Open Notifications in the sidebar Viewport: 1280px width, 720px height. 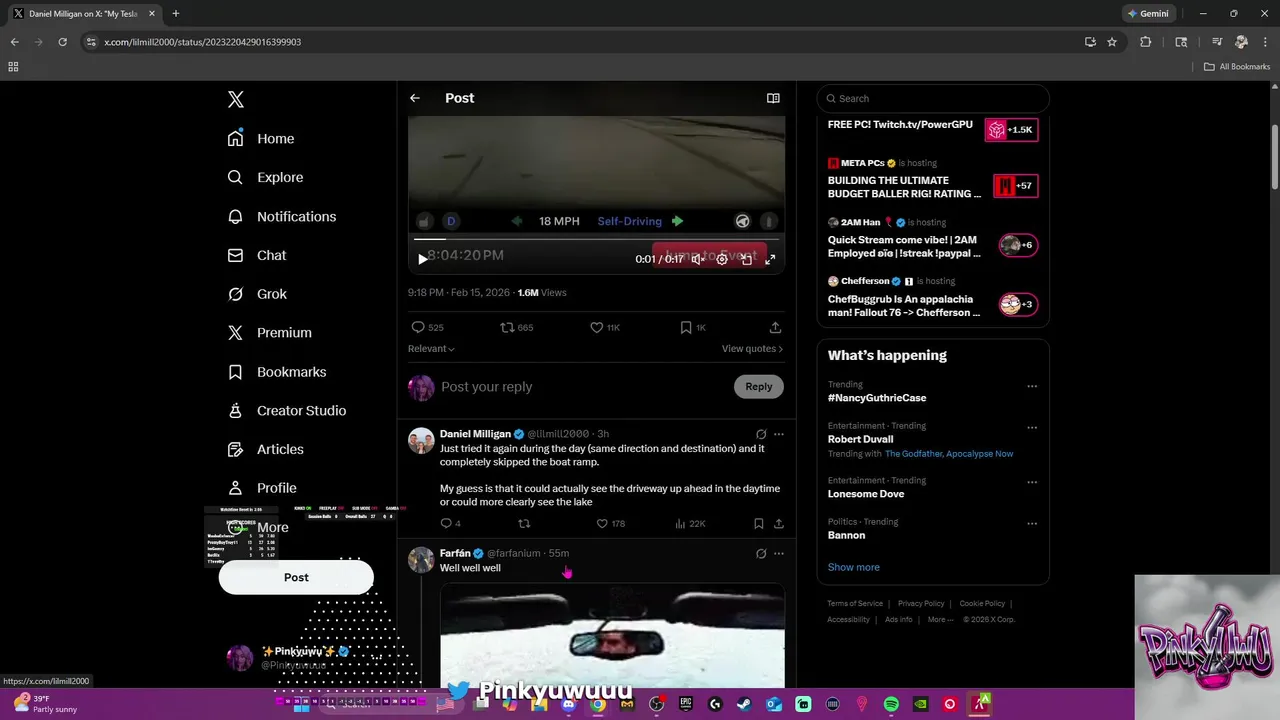point(282,216)
